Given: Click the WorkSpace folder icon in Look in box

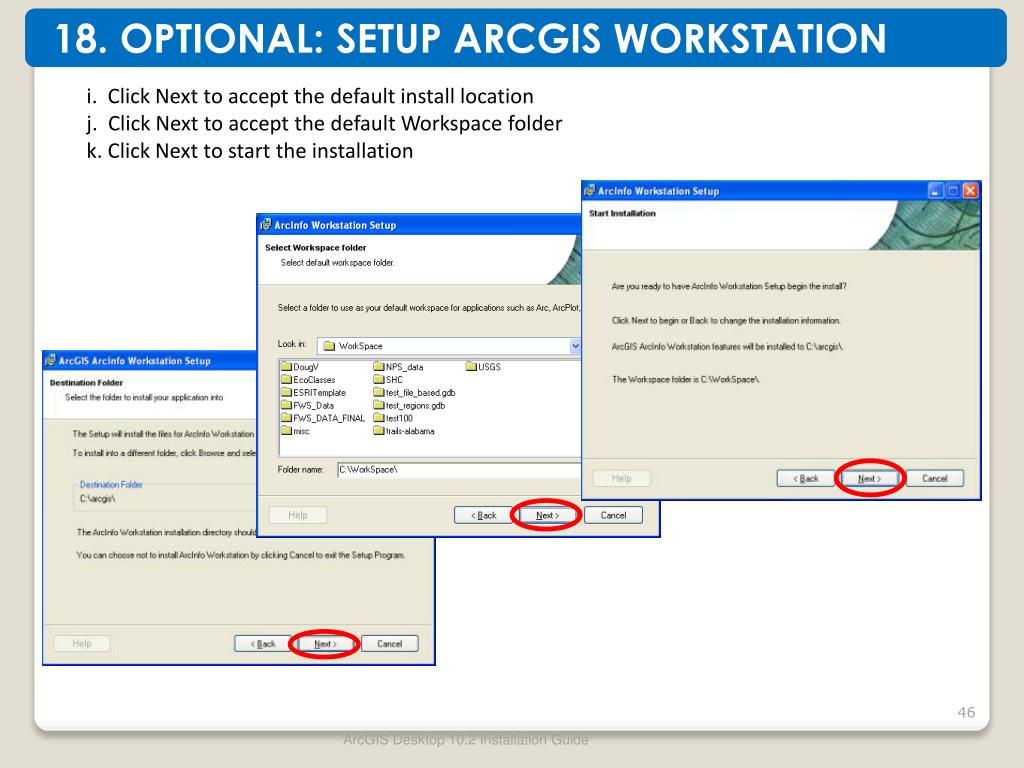Looking at the screenshot, I should (329, 346).
